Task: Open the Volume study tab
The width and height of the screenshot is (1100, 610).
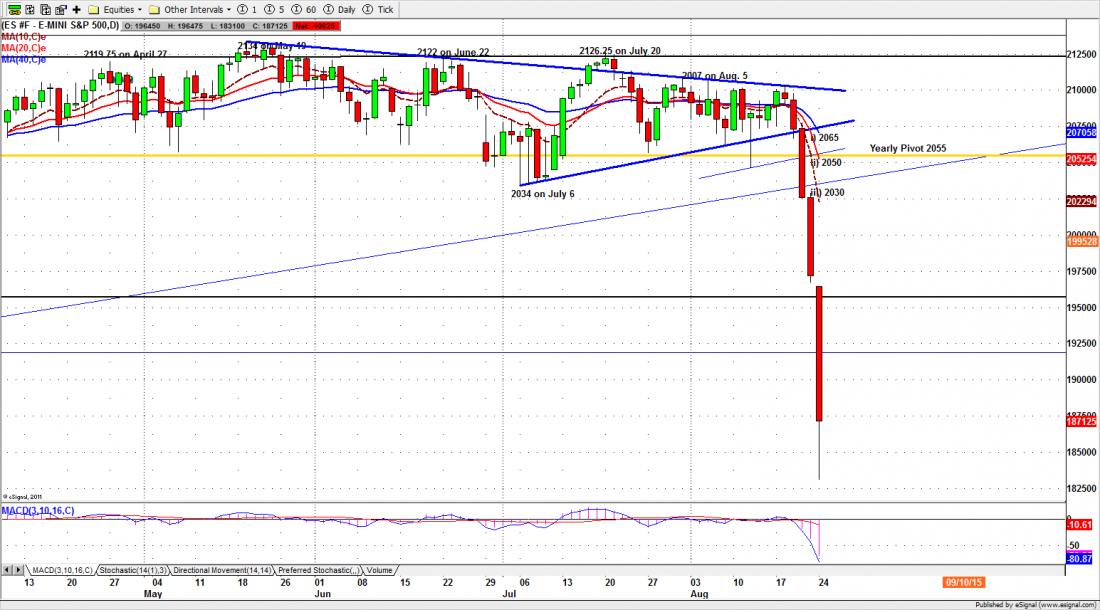Action: [378, 570]
